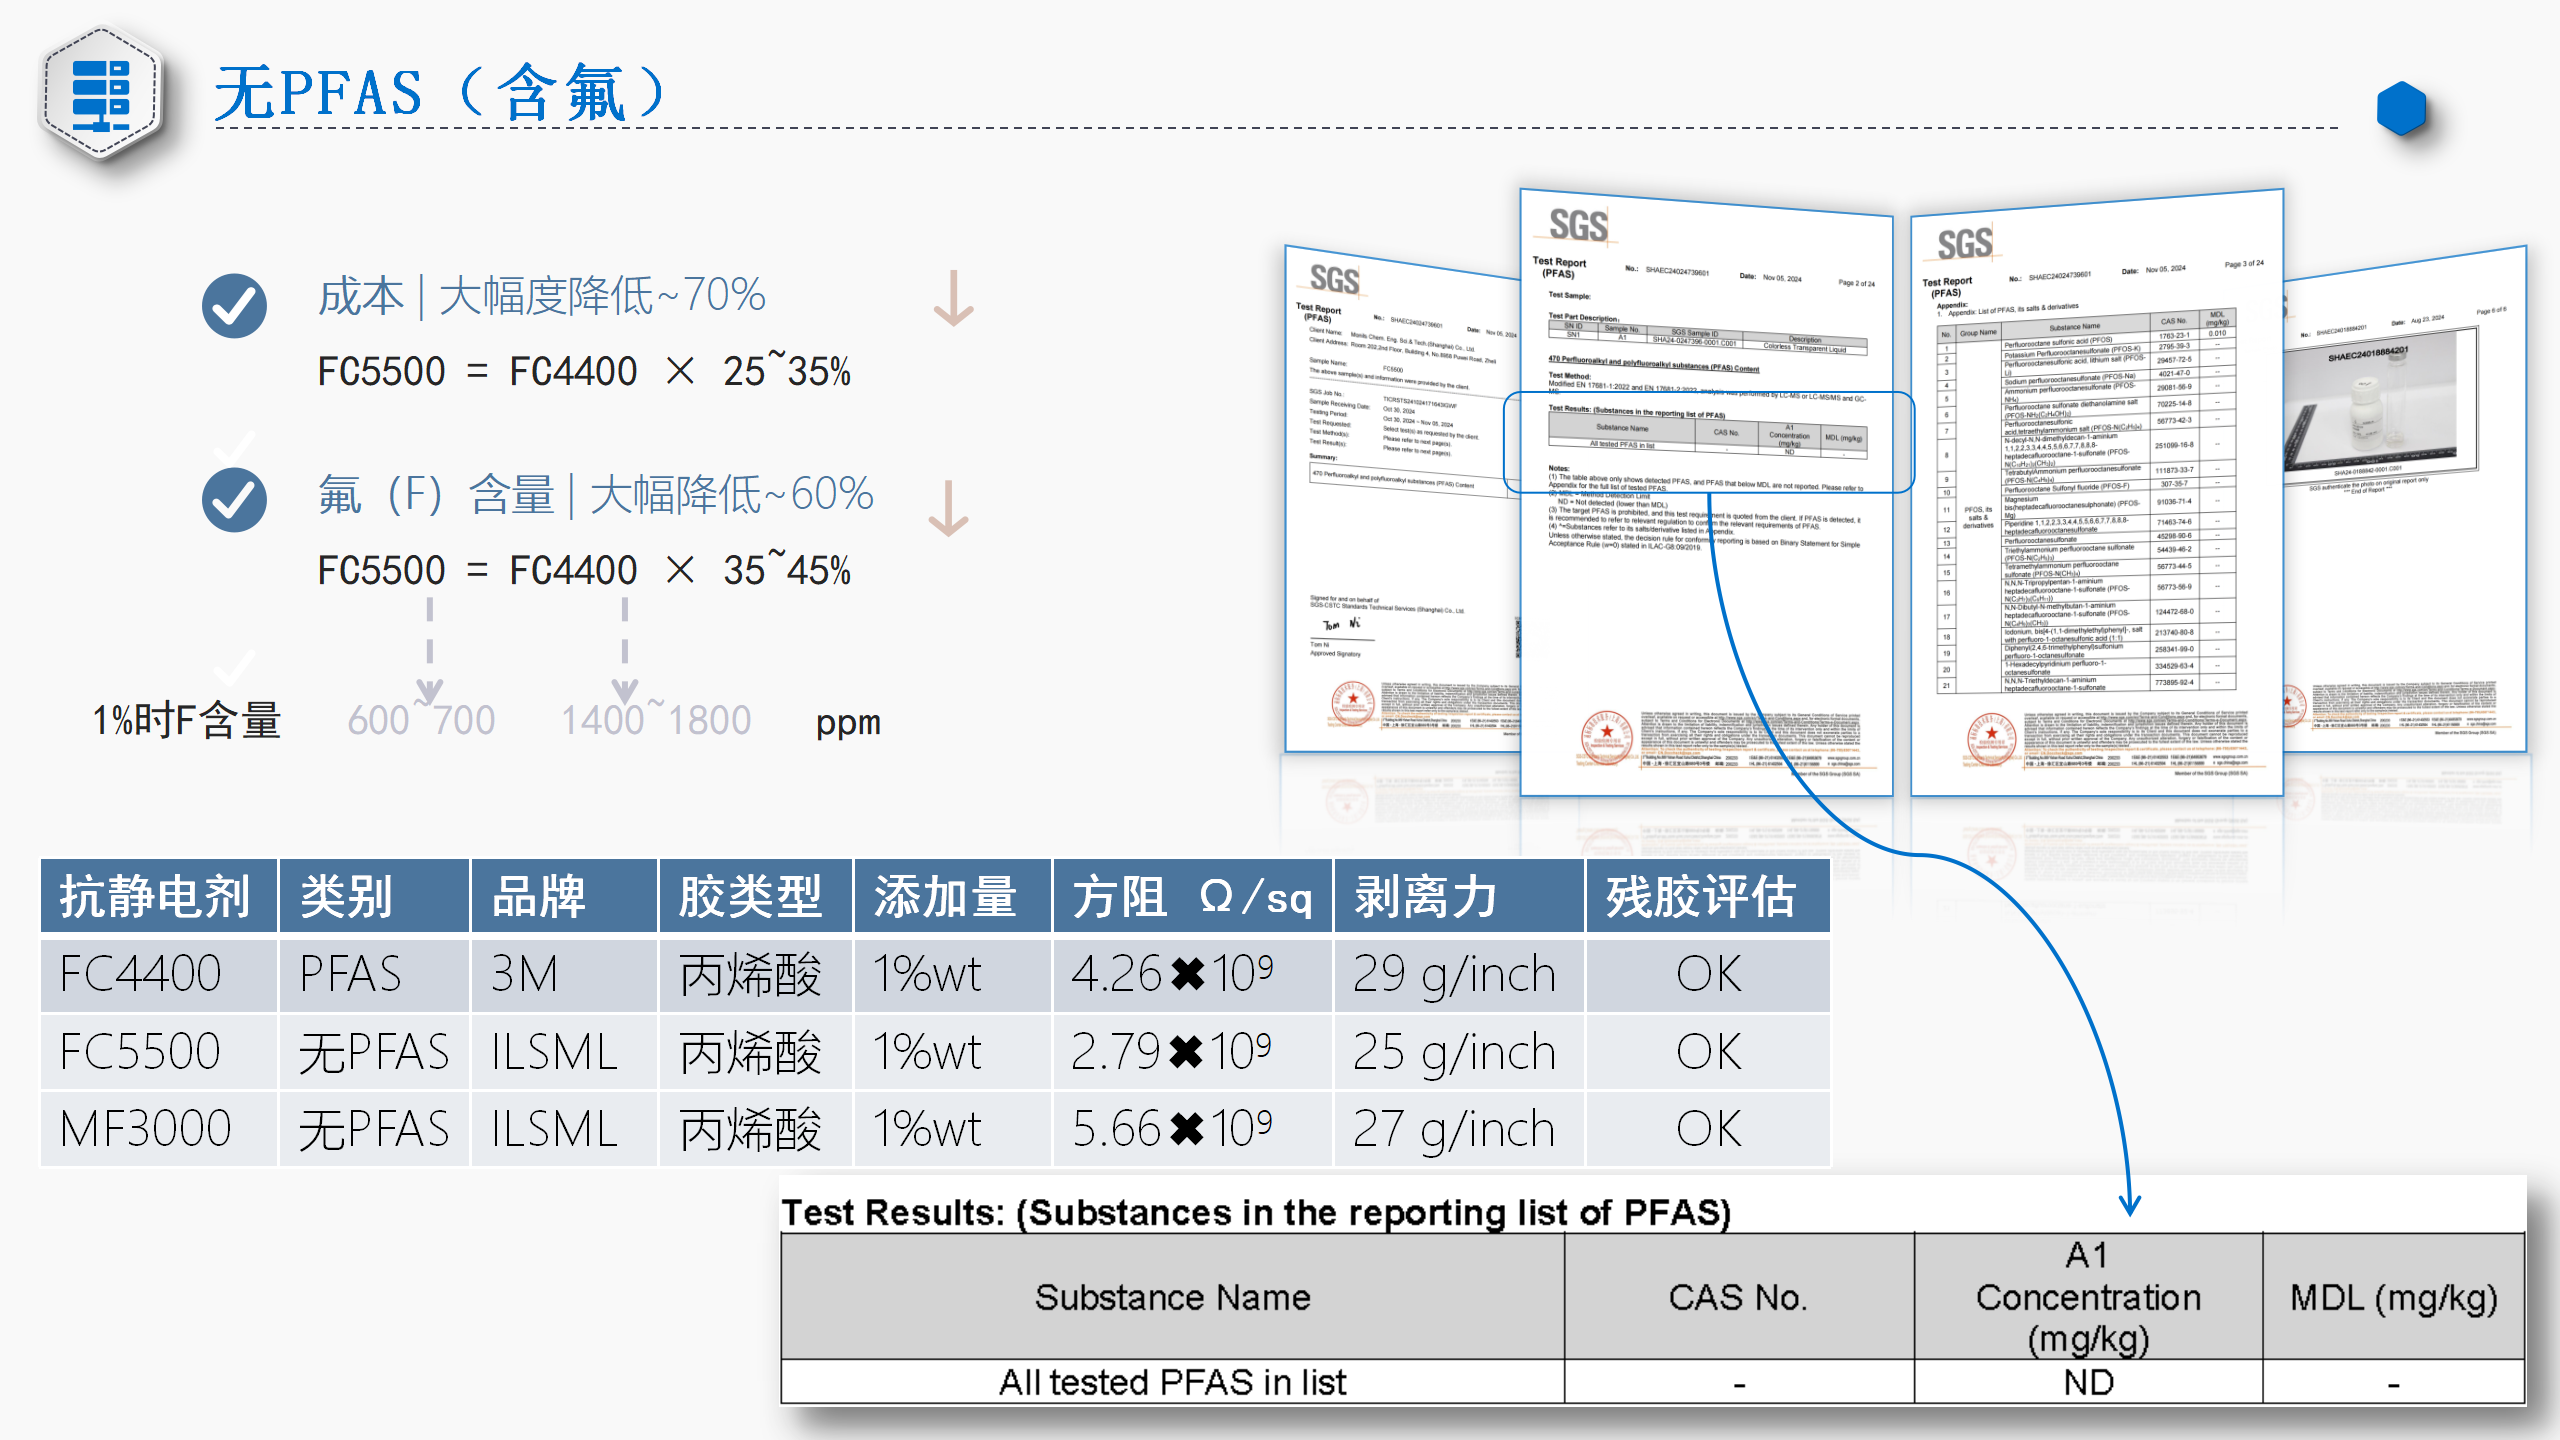This screenshot has width=2560, height=1440.
Task: Select the 残胶评估 table header cell
Action: (x=1706, y=896)
